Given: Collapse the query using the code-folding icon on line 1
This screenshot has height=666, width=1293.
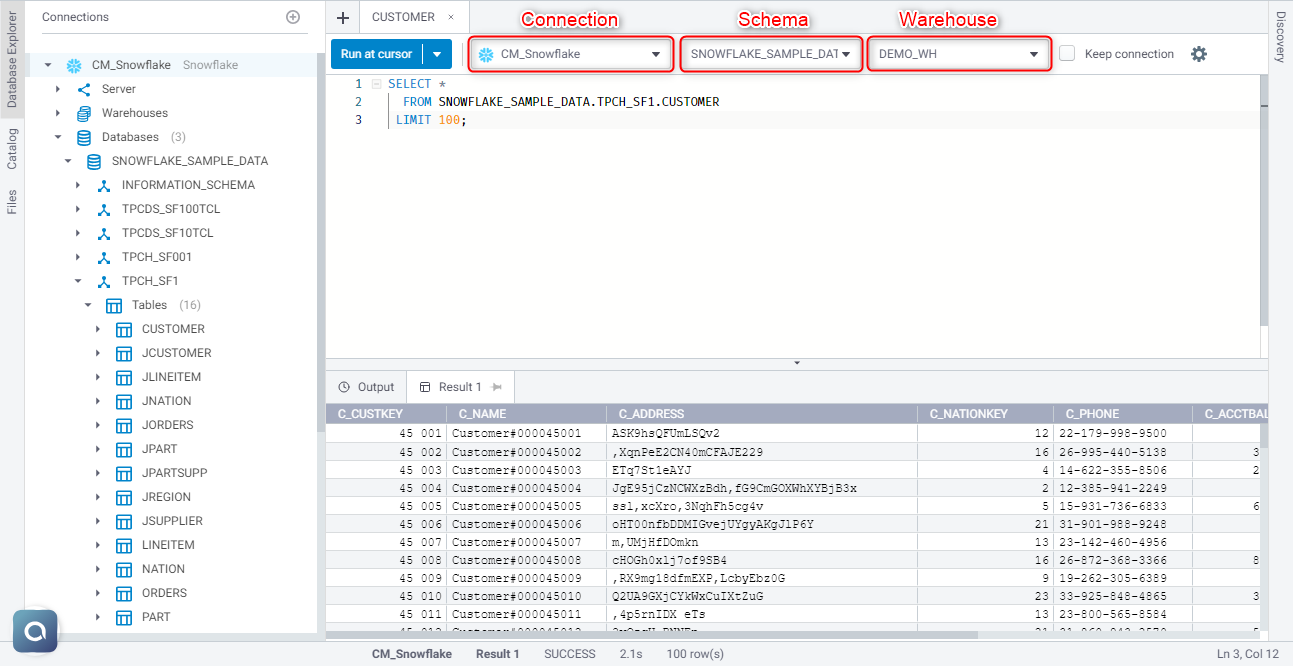Looking at the screenshot, I should click(x=376, y=83).
